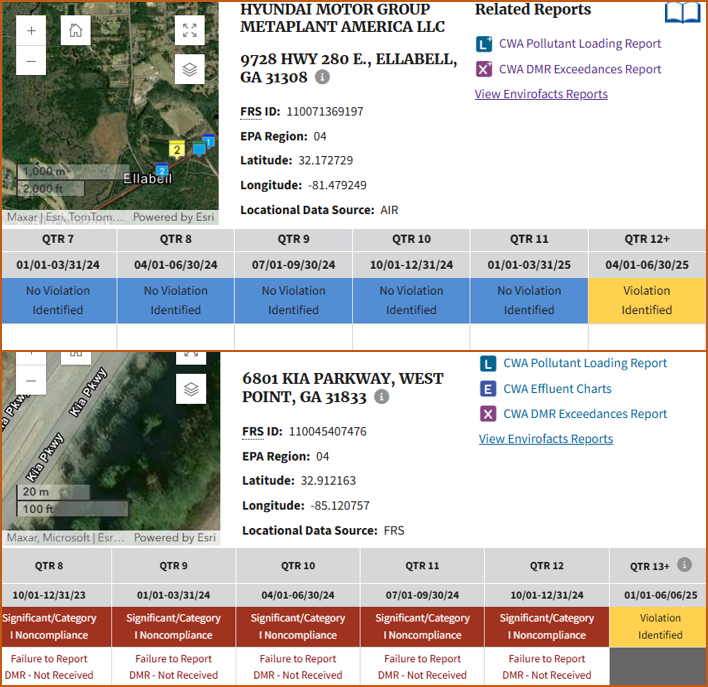Image resolution: width=708 pixels, height=687 pixels.
Task: Click X icon for Hyundai DMR Exceedances Report
Action: point(484,69)
